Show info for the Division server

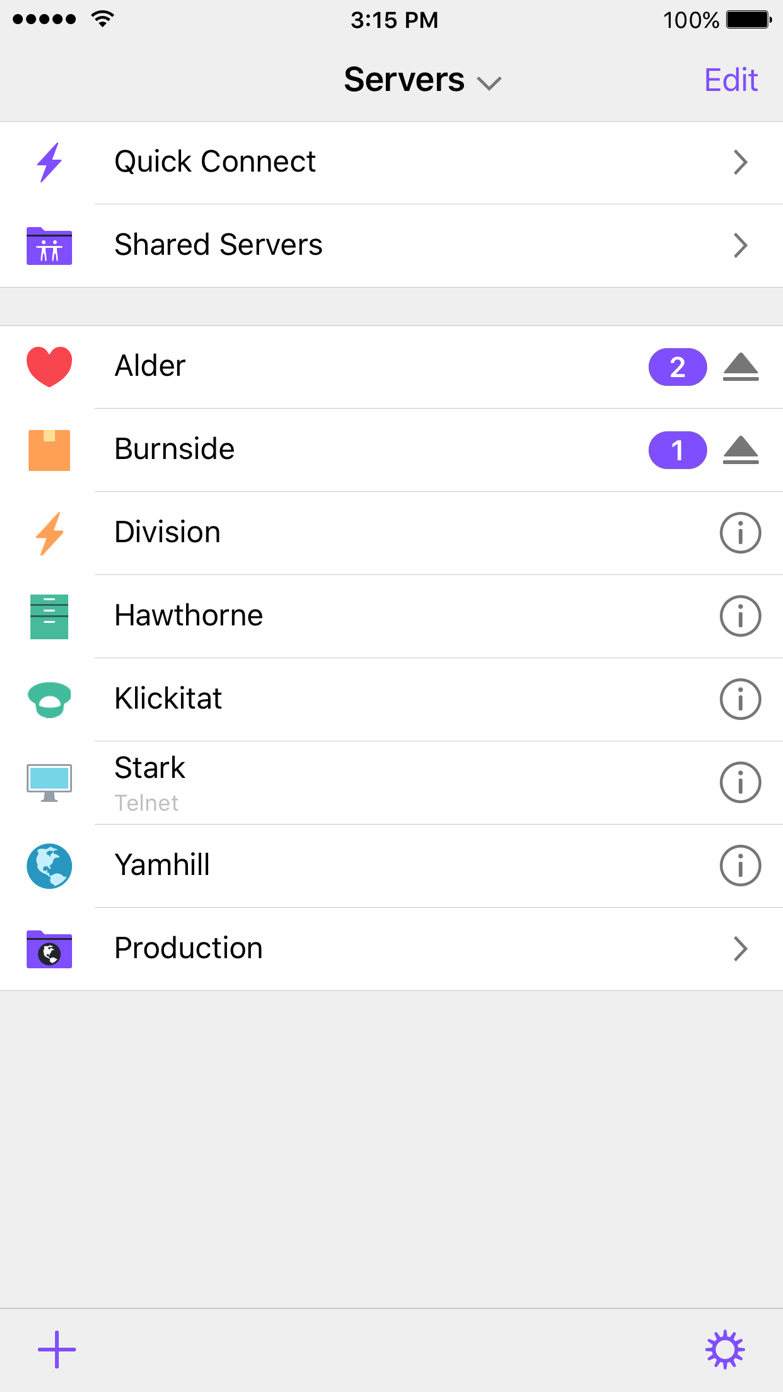[740, 533]
